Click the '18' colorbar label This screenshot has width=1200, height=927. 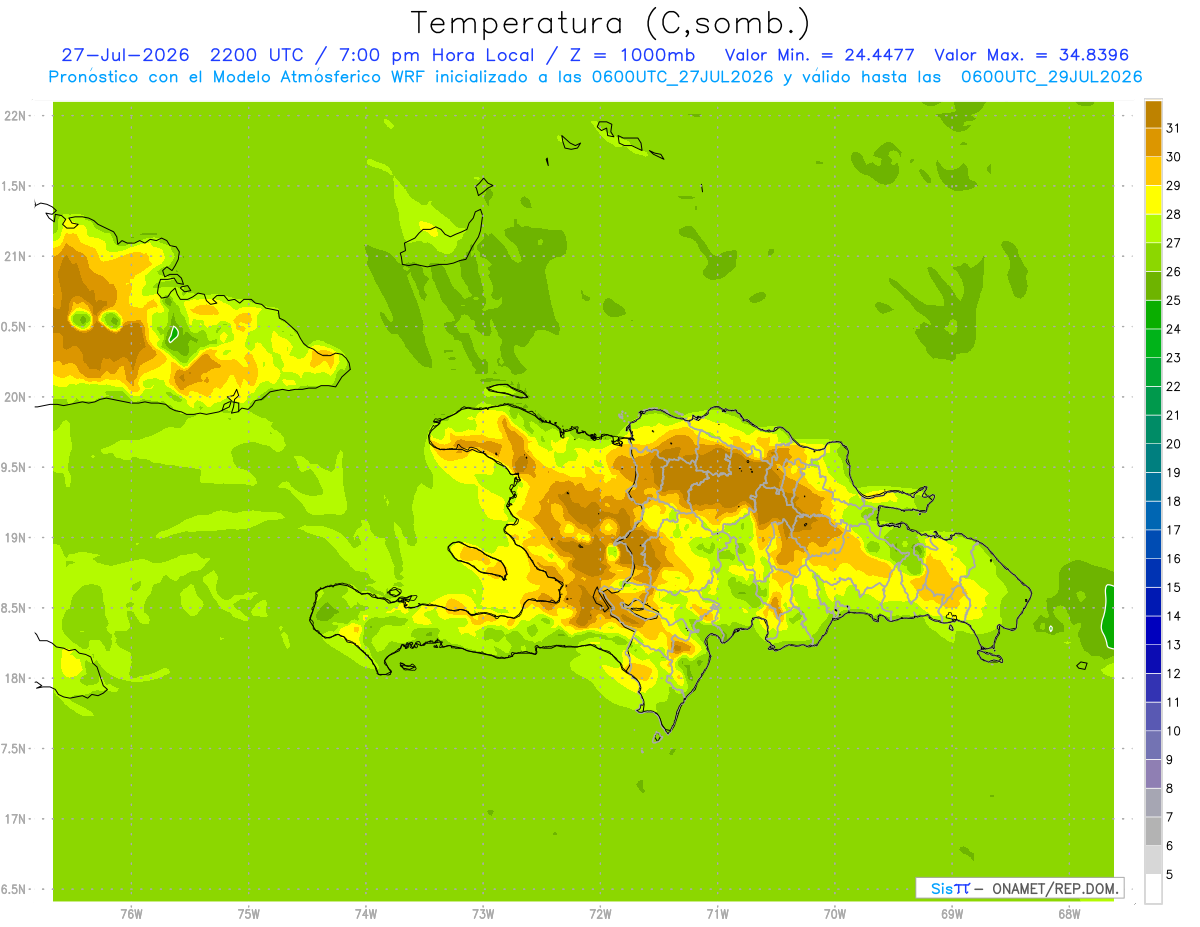(x=1173, y=501)
